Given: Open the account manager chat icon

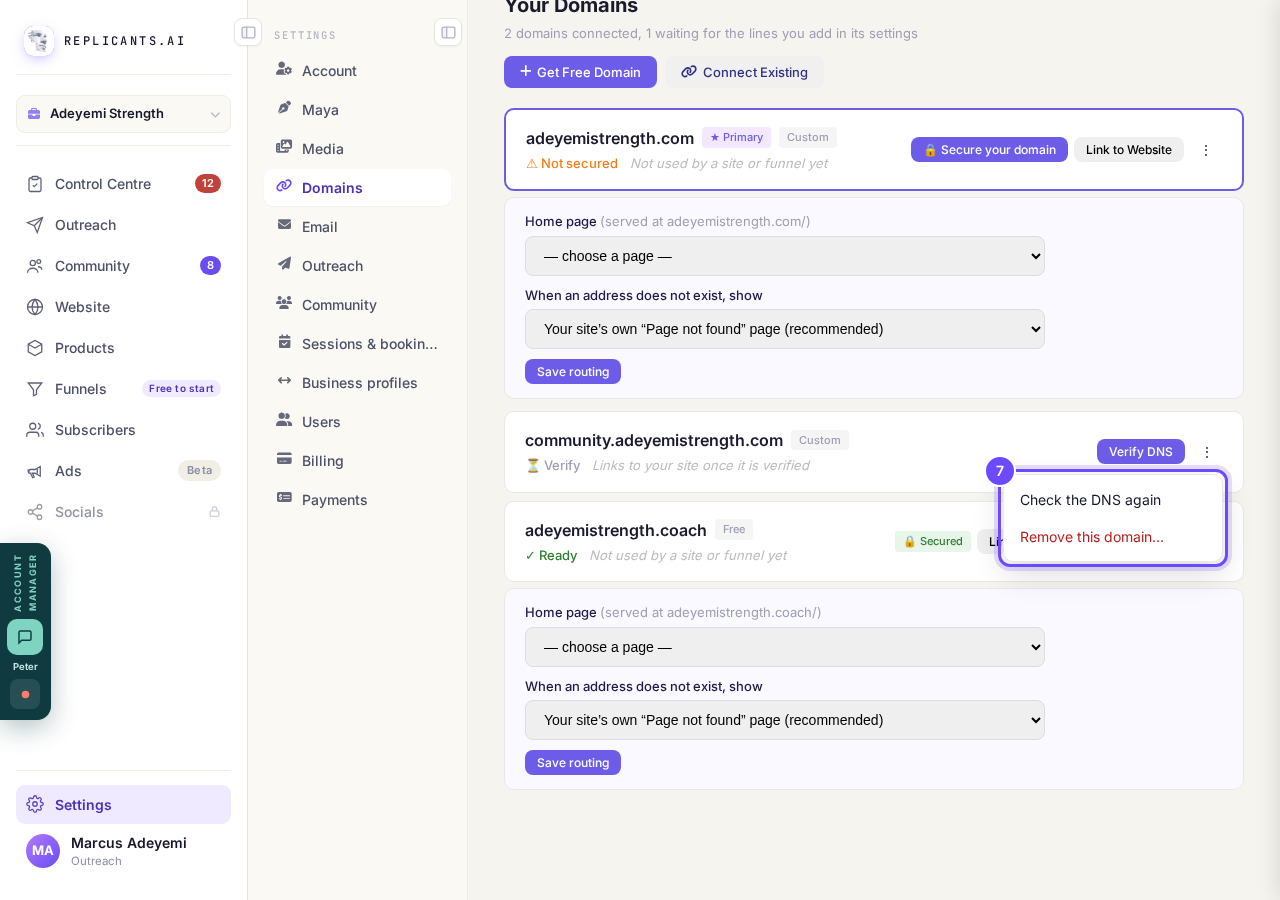Looking at the screenshot, I should click(25, 637).
